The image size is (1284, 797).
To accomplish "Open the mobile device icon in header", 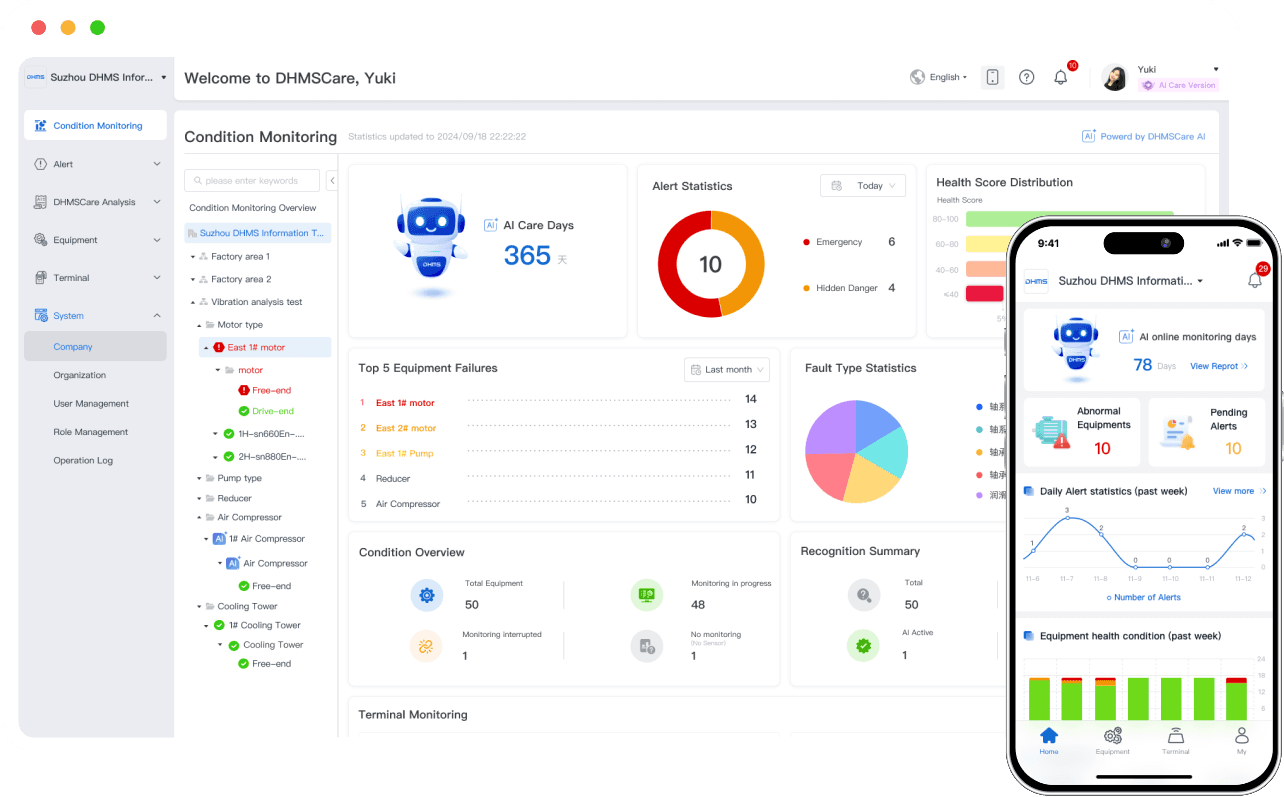I will click(x=992, y=77).
